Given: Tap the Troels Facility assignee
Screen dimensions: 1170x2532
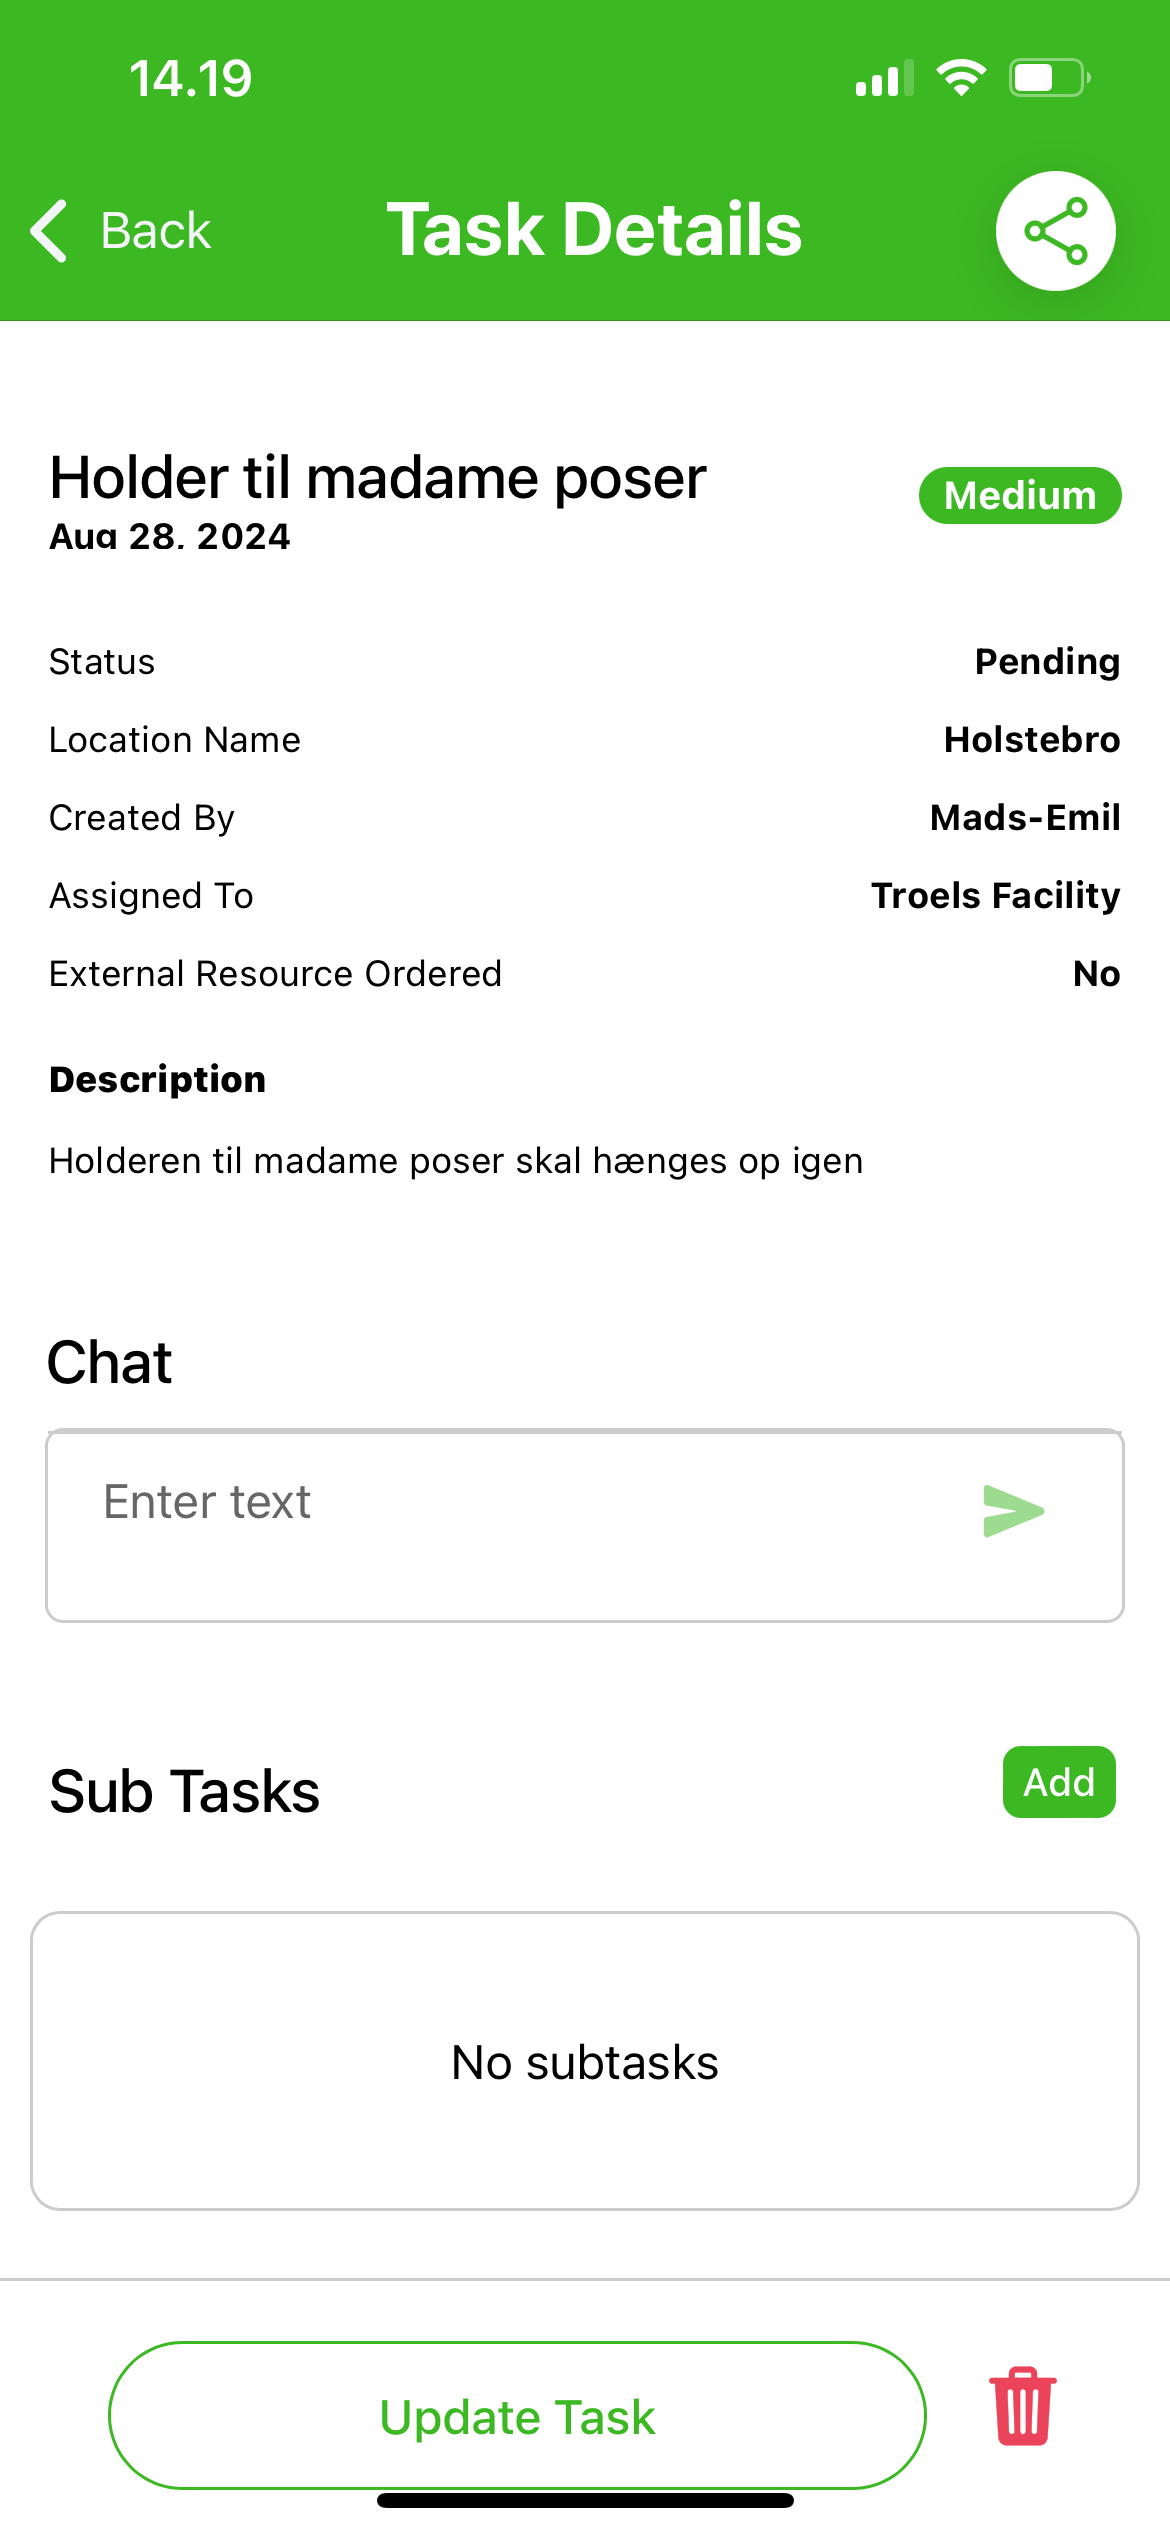Looking at the screenshot, I should 995,896.
